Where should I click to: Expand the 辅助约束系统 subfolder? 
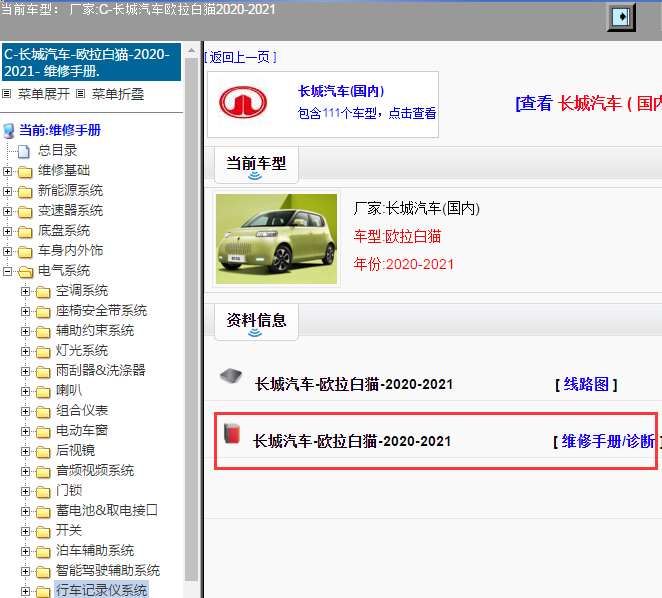point(25,332)
